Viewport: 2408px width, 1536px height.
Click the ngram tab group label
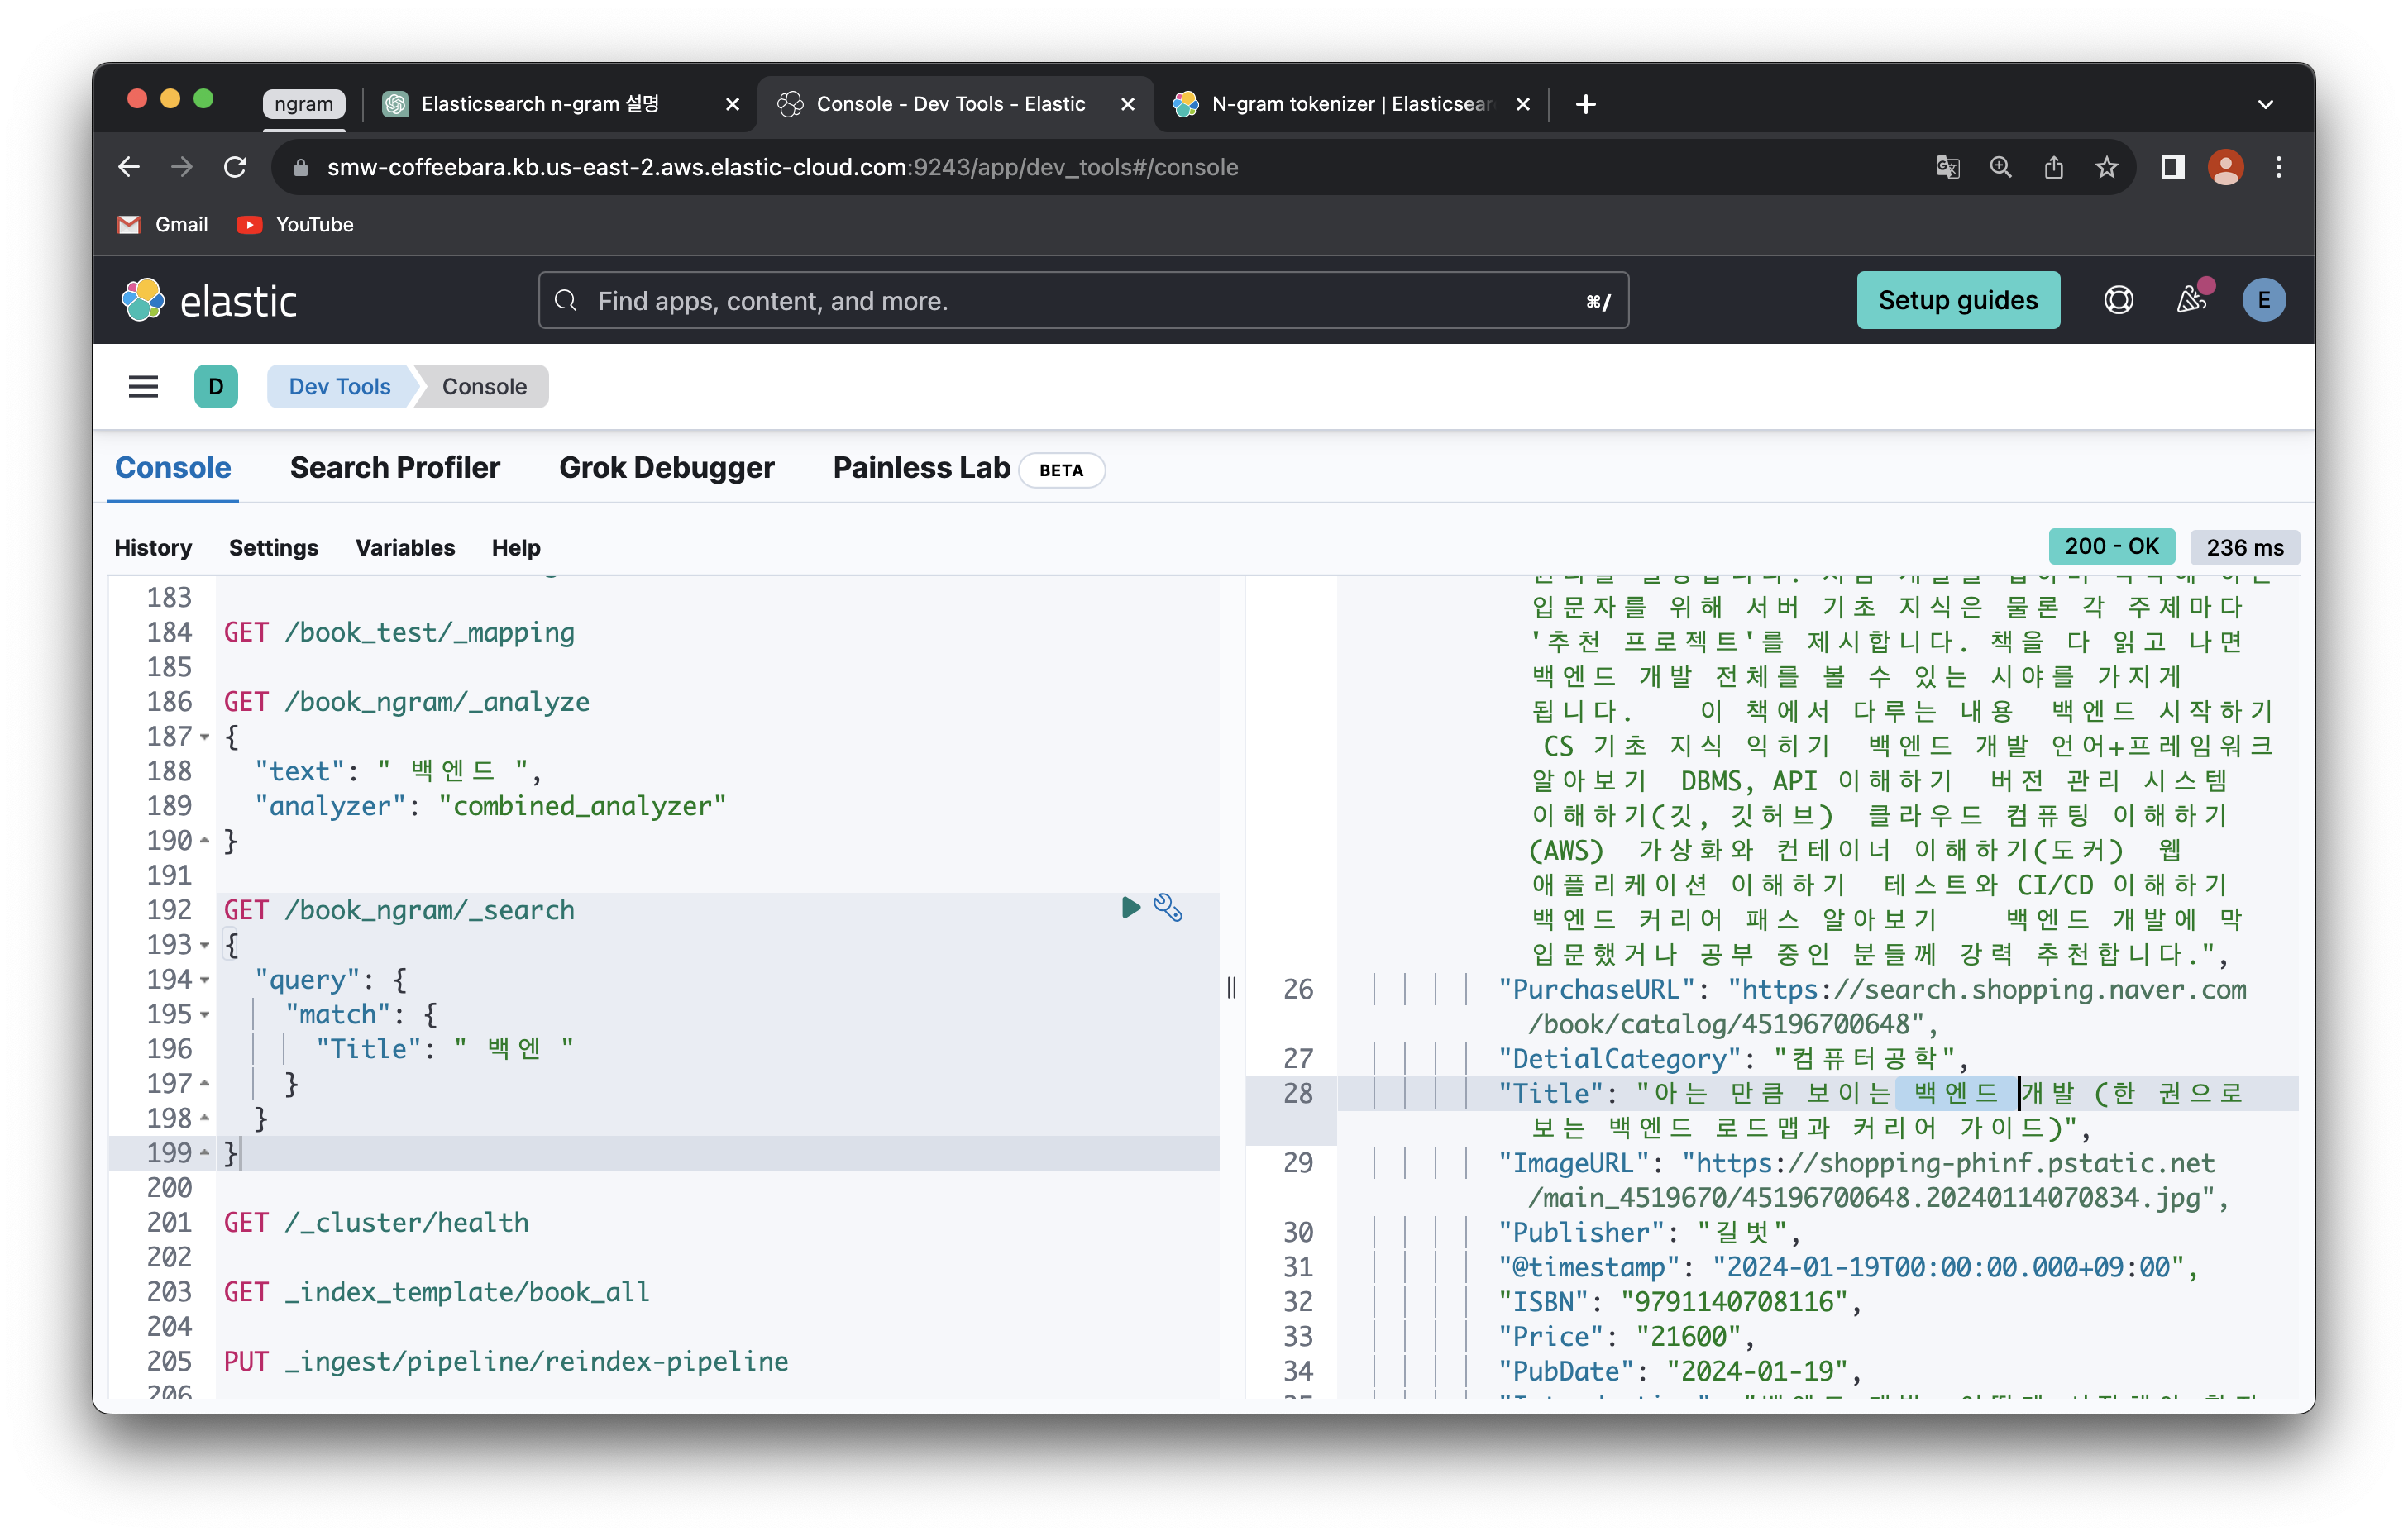[x=304, y=104]
